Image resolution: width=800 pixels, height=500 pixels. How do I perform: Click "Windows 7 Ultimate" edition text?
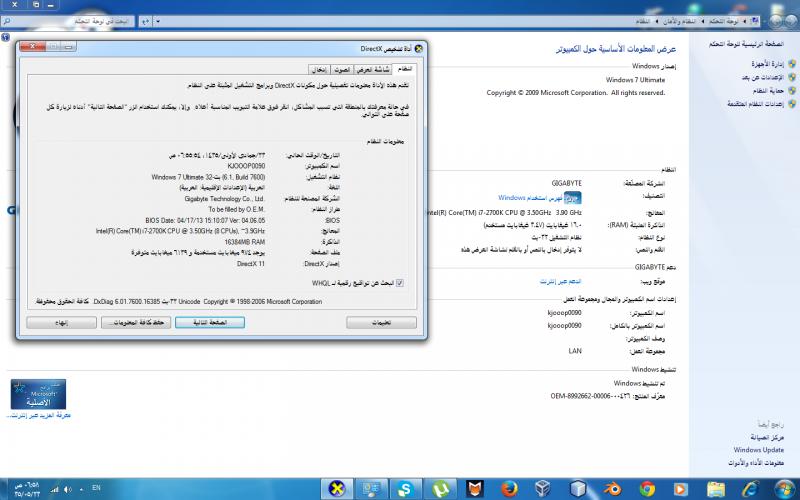635,80
